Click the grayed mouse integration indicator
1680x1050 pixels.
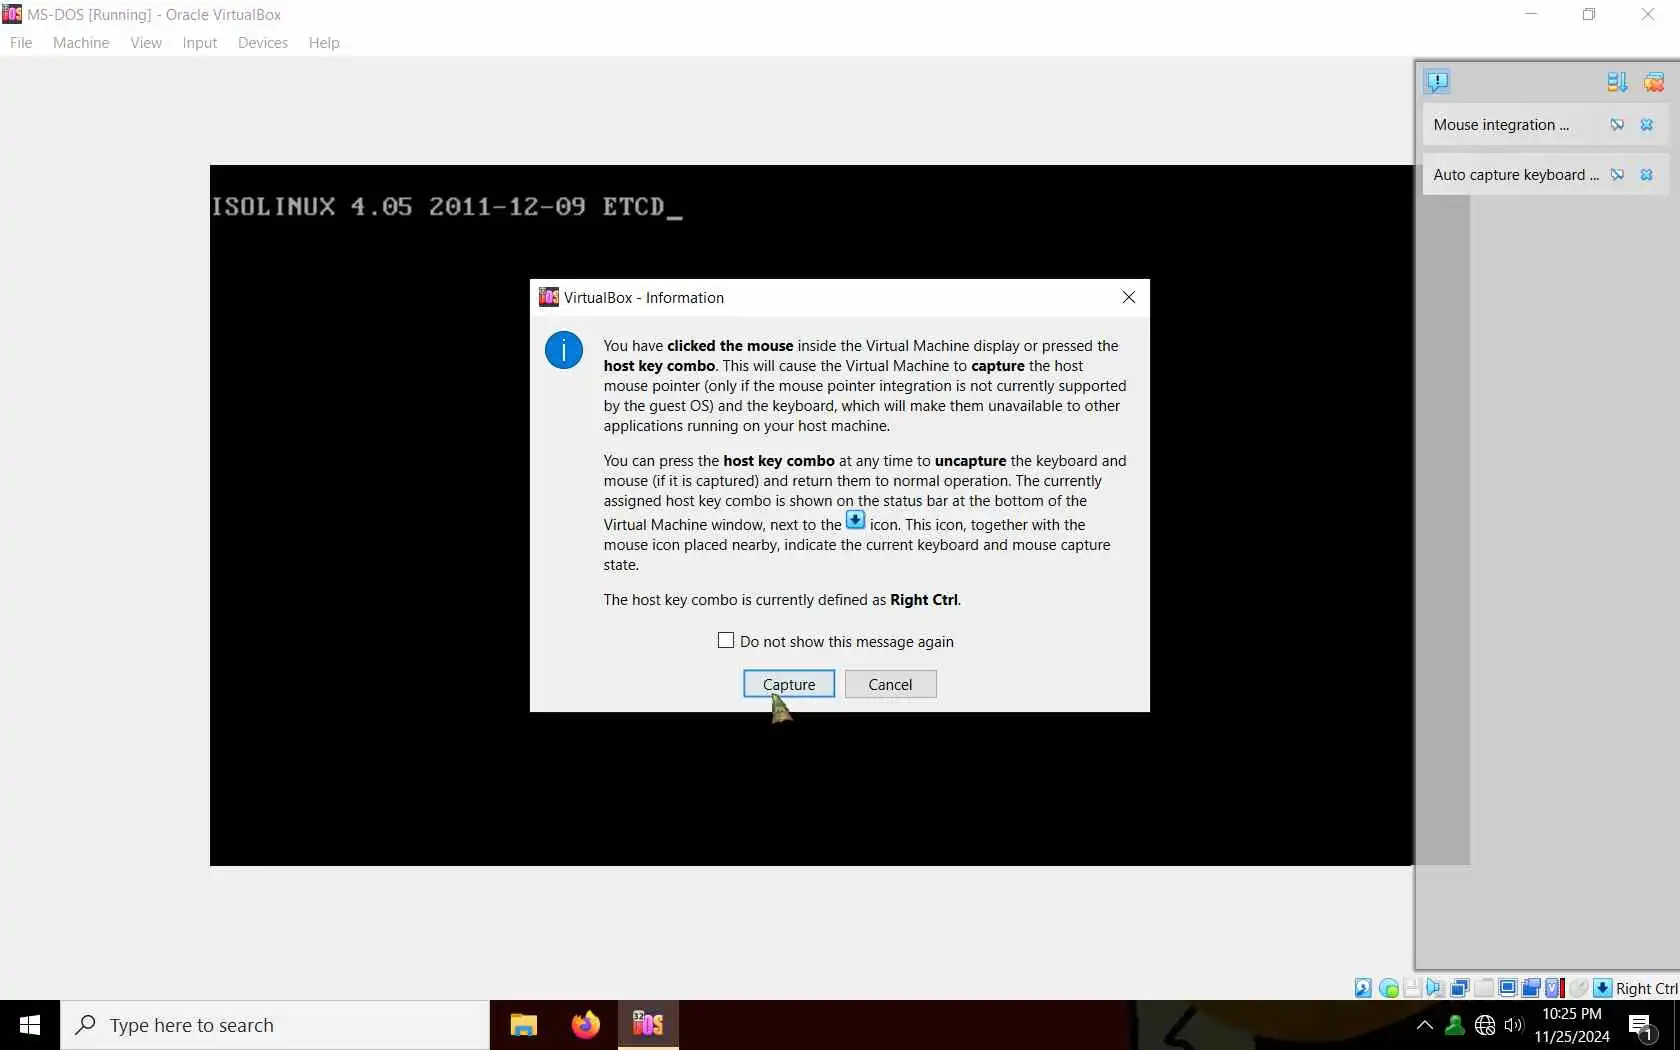pos(1579,988)
